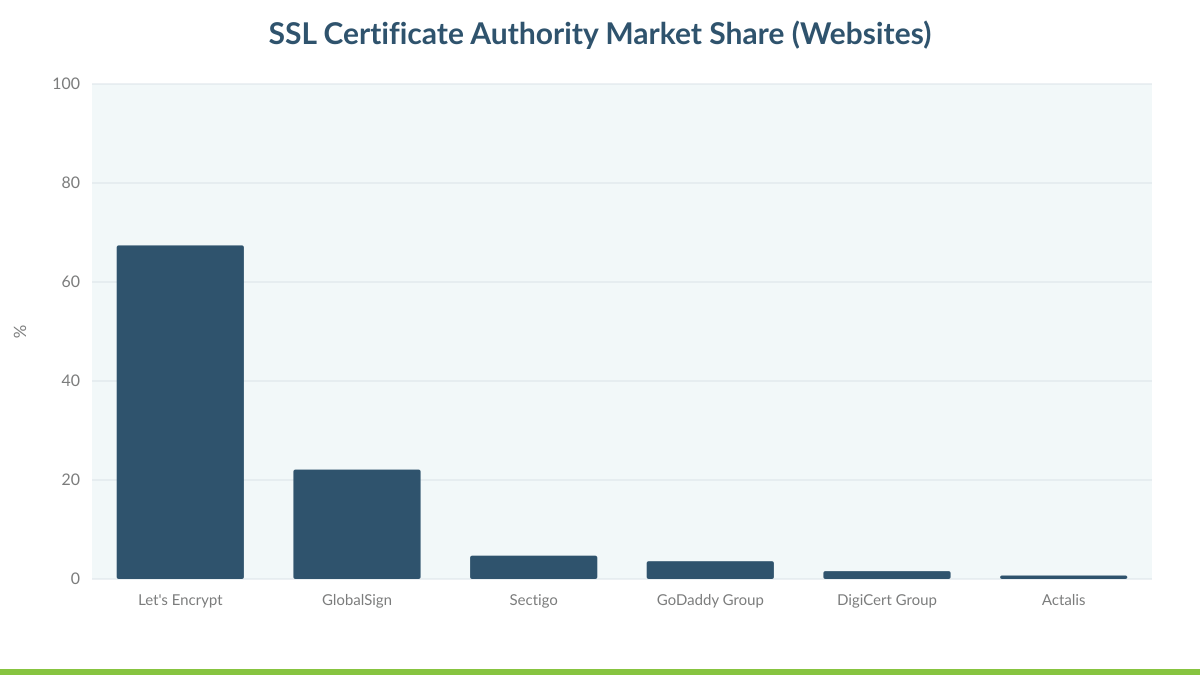
Task: Click the y-axis value '100'
Action: click(x=66, y=84)
